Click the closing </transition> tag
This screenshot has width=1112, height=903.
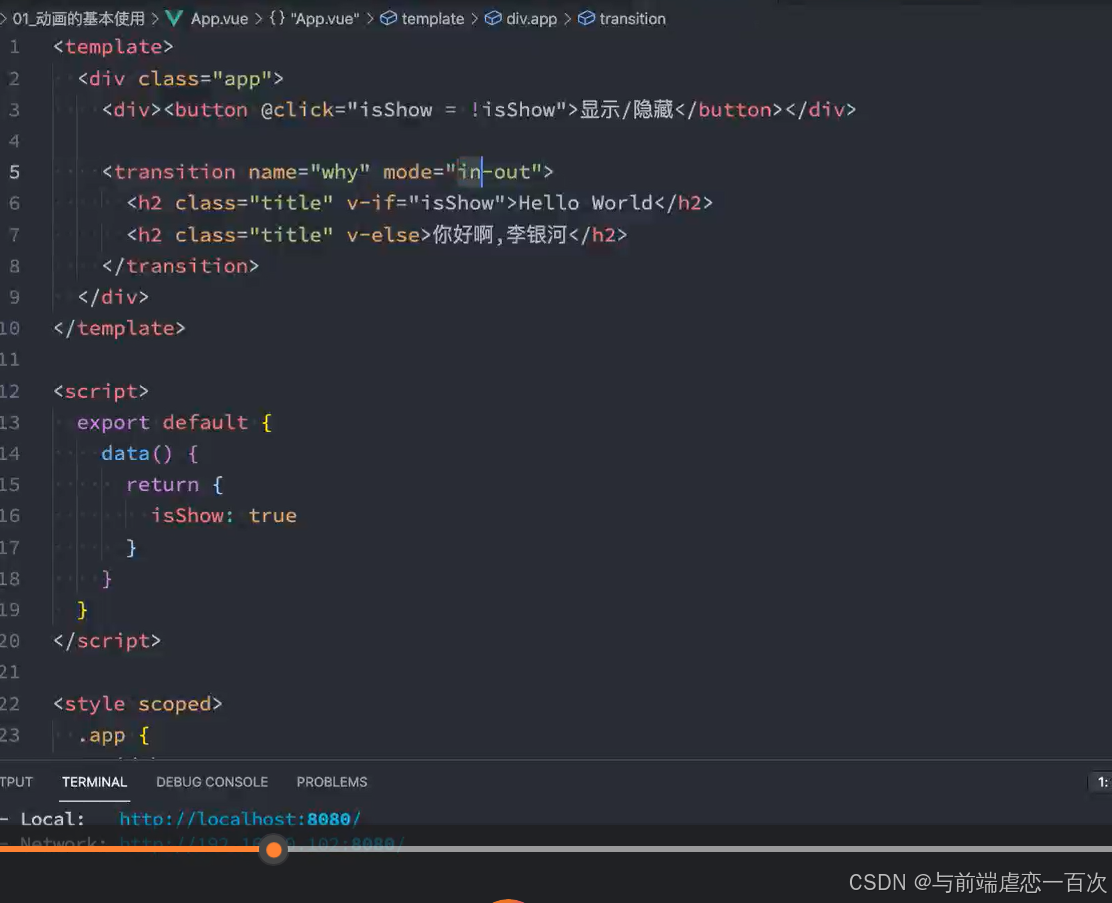point(180,266)
